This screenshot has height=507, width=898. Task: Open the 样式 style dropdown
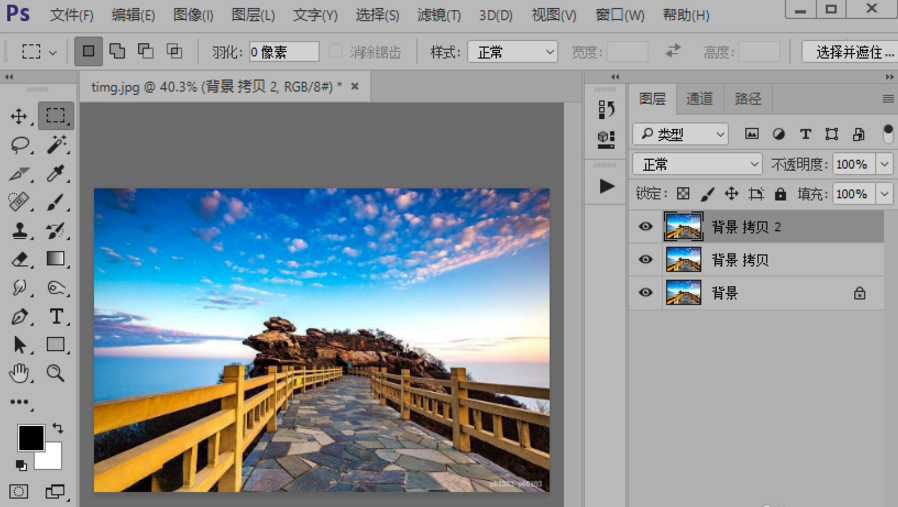pos(512,52)
